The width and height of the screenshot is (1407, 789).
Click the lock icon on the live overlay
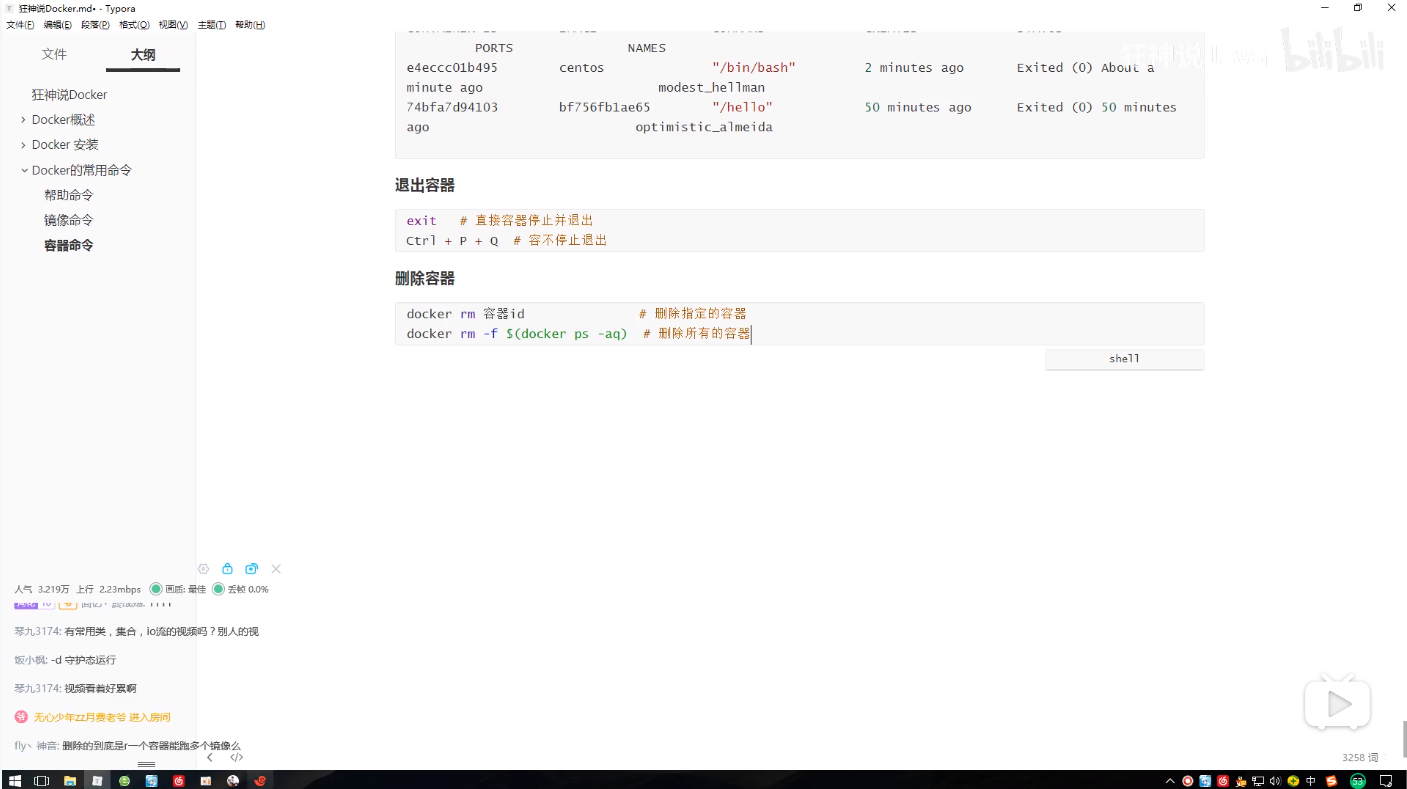click(x=228, y=569)
